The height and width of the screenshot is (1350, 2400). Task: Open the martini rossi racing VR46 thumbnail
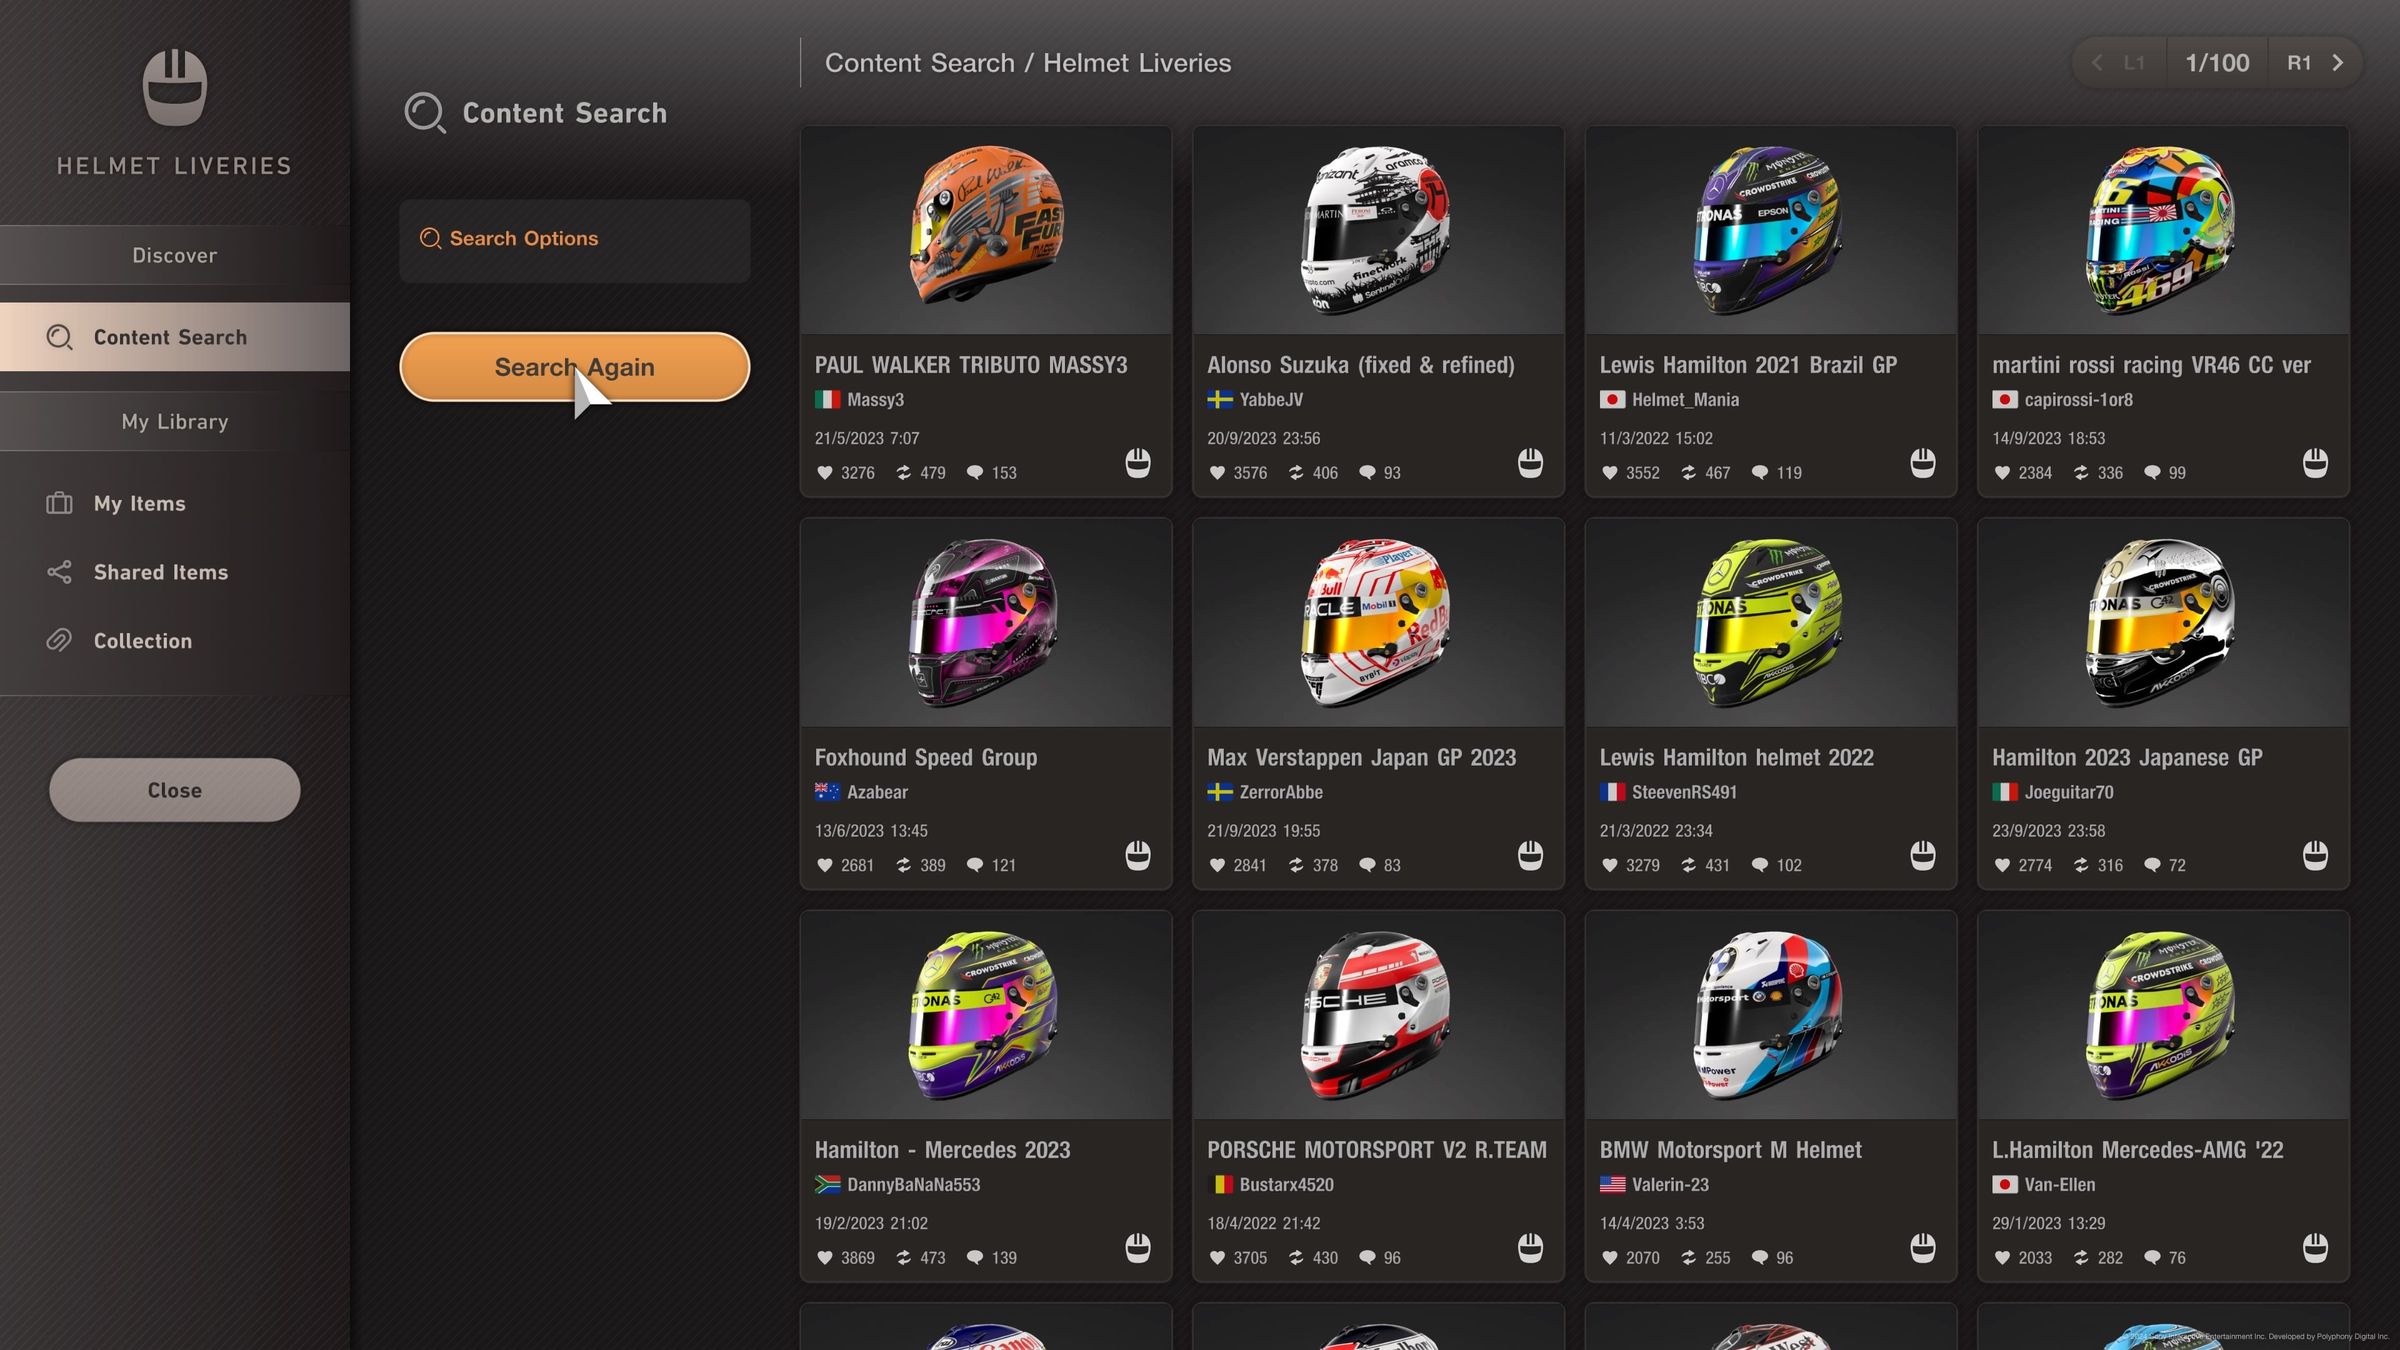click(x=2163, y=230)
